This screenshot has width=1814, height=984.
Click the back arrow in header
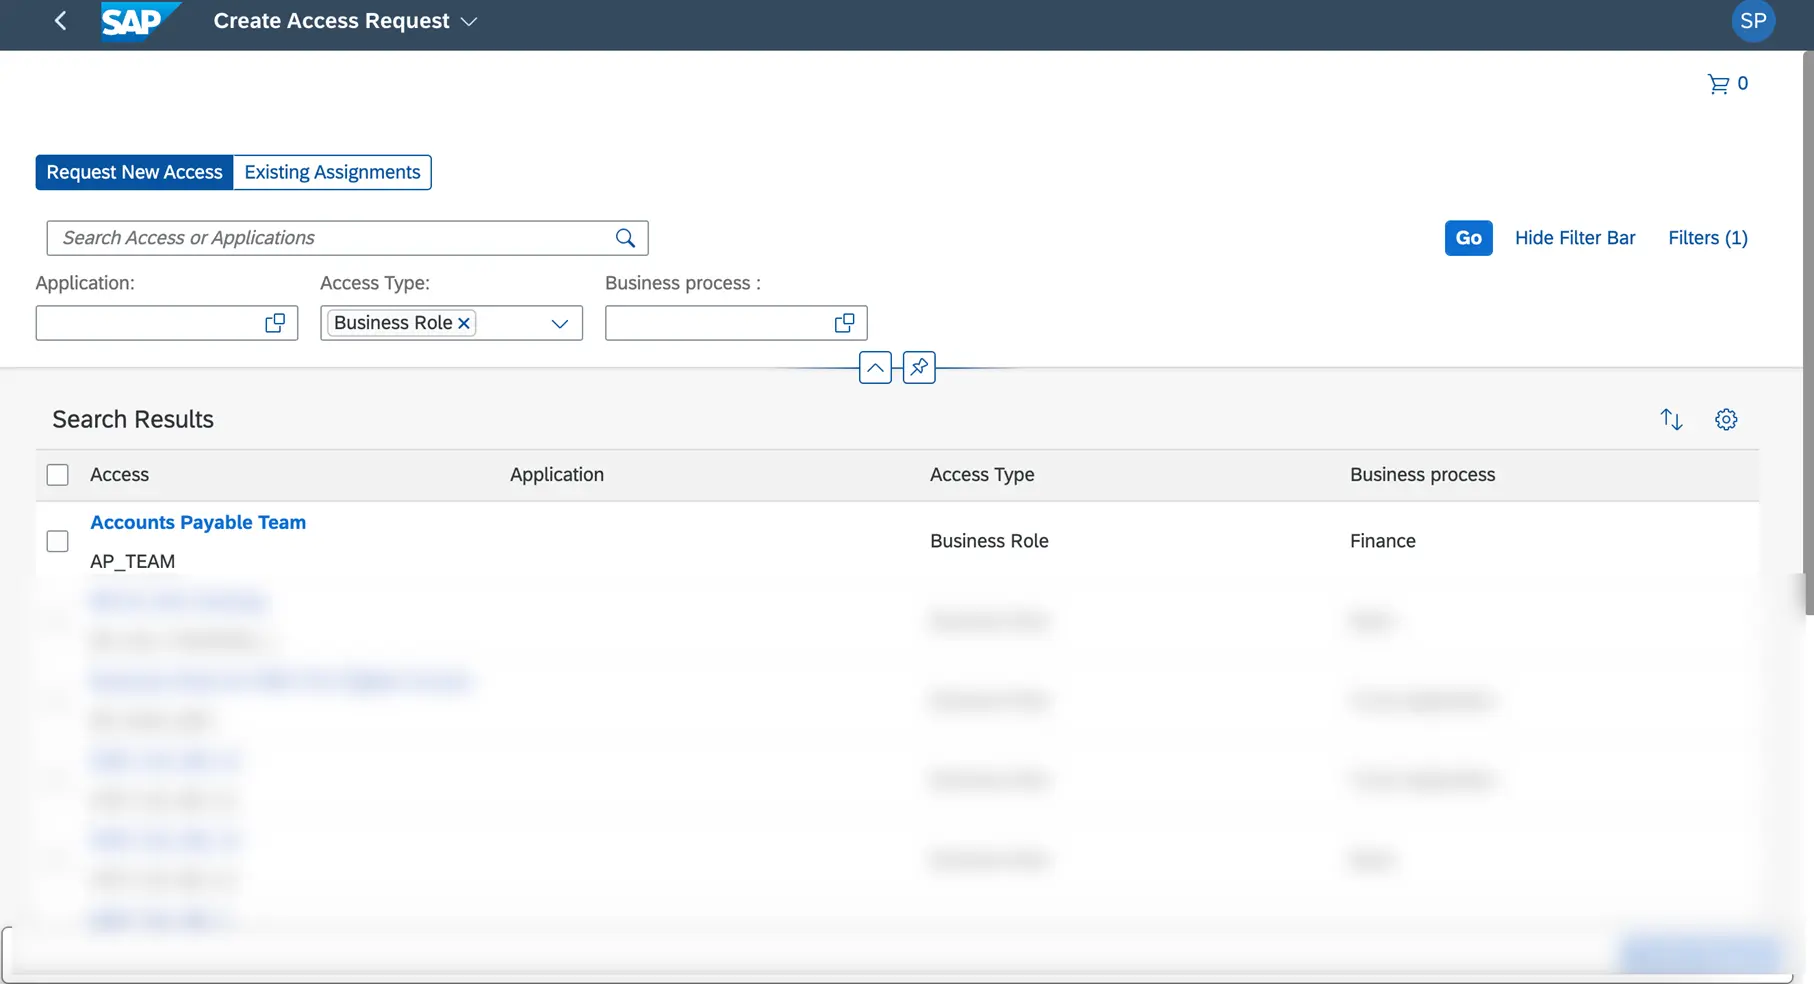point(60,21)
